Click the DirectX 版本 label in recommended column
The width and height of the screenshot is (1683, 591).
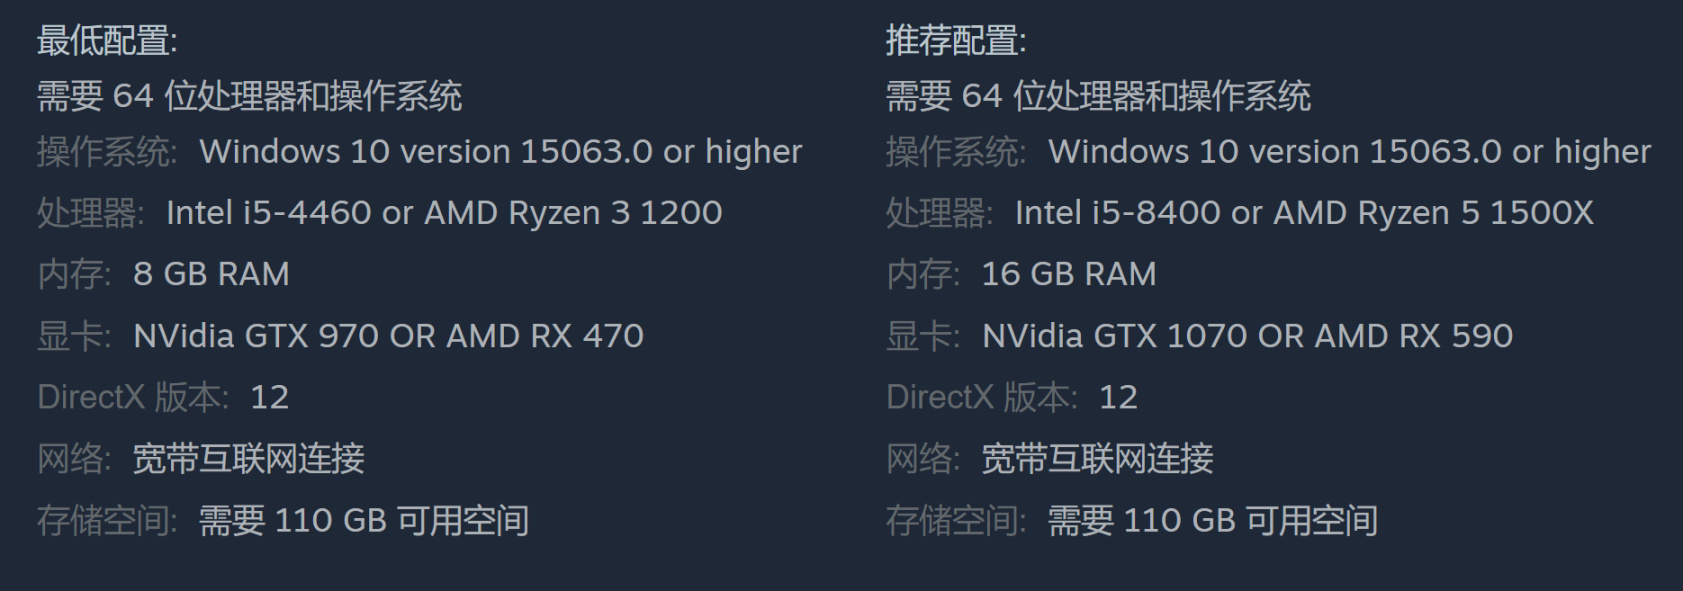[981, 398]
